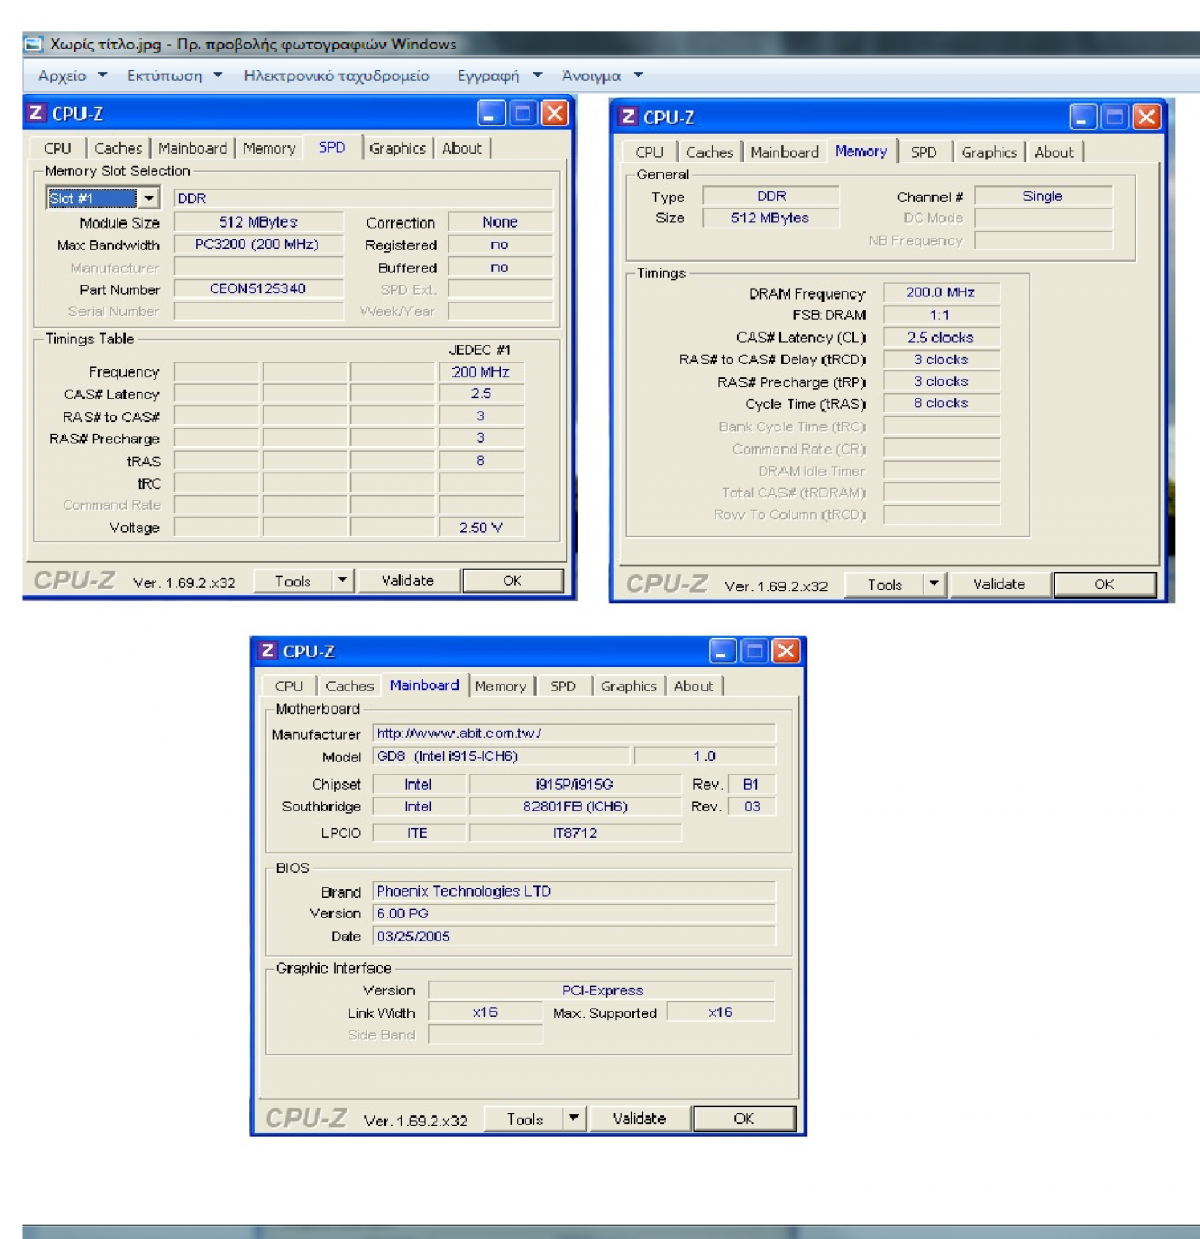Screen dimensions: 1200x1239
Task: Switch to Memory tab in SPD window
Action: [x=269, y=148]
